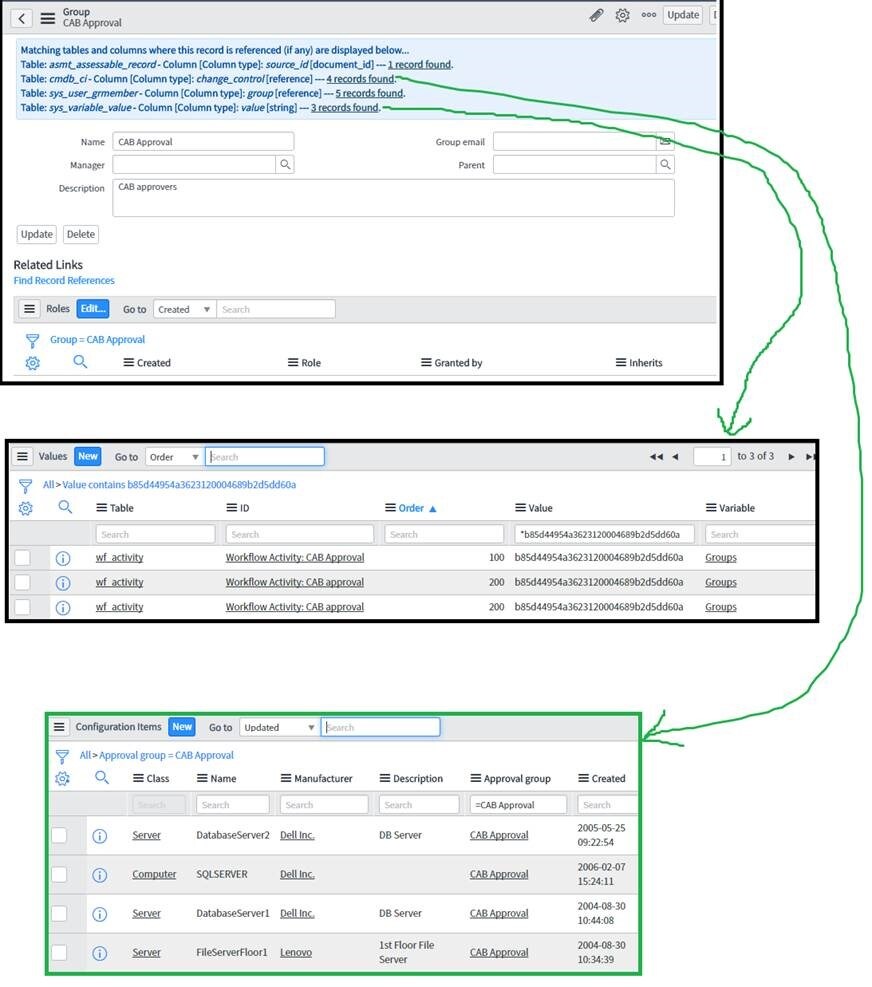872x987 pixels.
Task: Go to first page in Values list
Action: pos(656,457)
